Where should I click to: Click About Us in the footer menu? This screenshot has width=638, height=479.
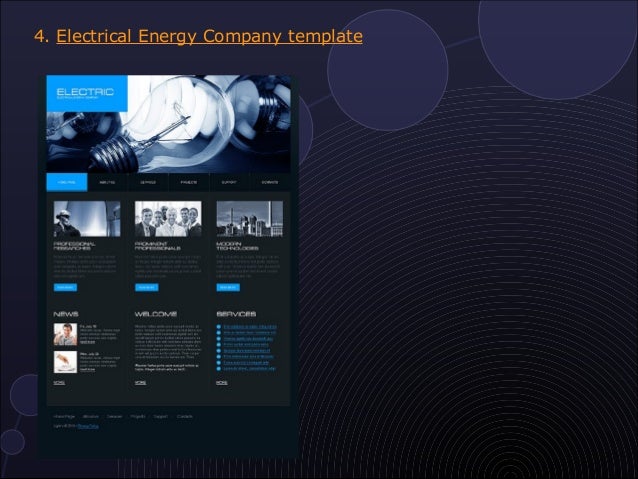[x=91, y=416]
